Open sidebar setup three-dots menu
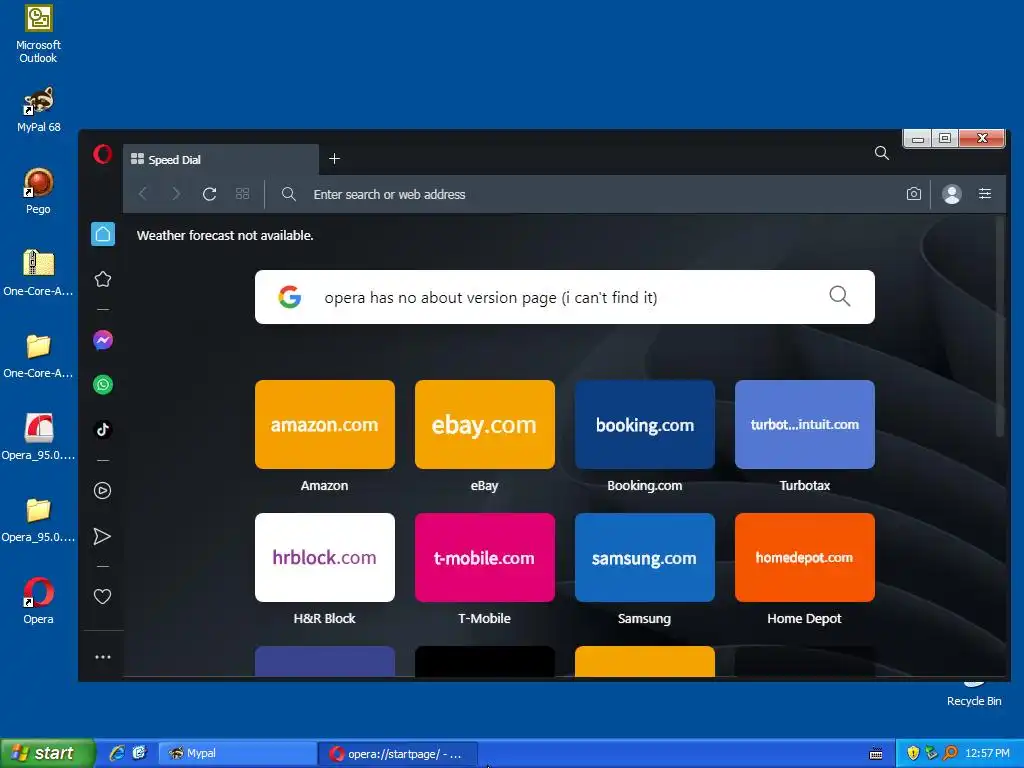Screen dimensions: 1024x768 point(103,657)
